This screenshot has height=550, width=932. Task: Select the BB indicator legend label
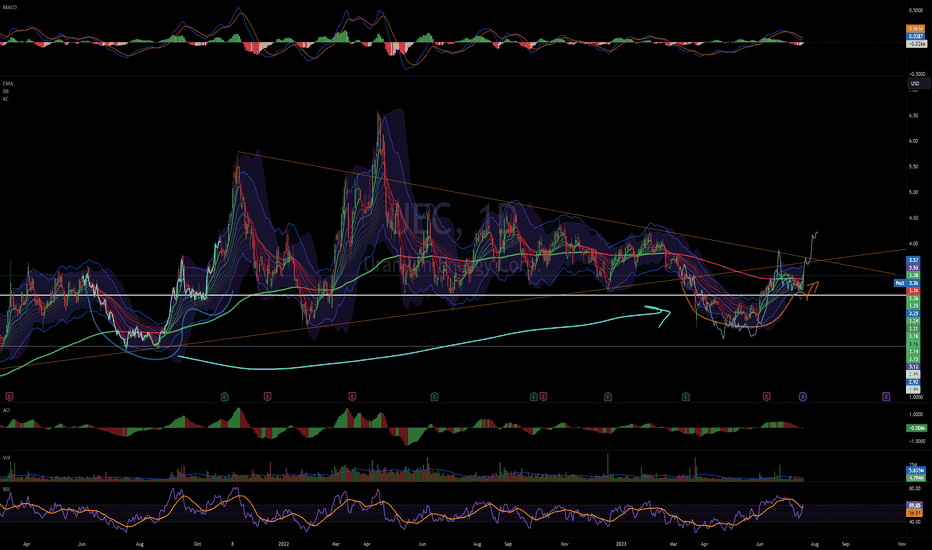[5, 92]
